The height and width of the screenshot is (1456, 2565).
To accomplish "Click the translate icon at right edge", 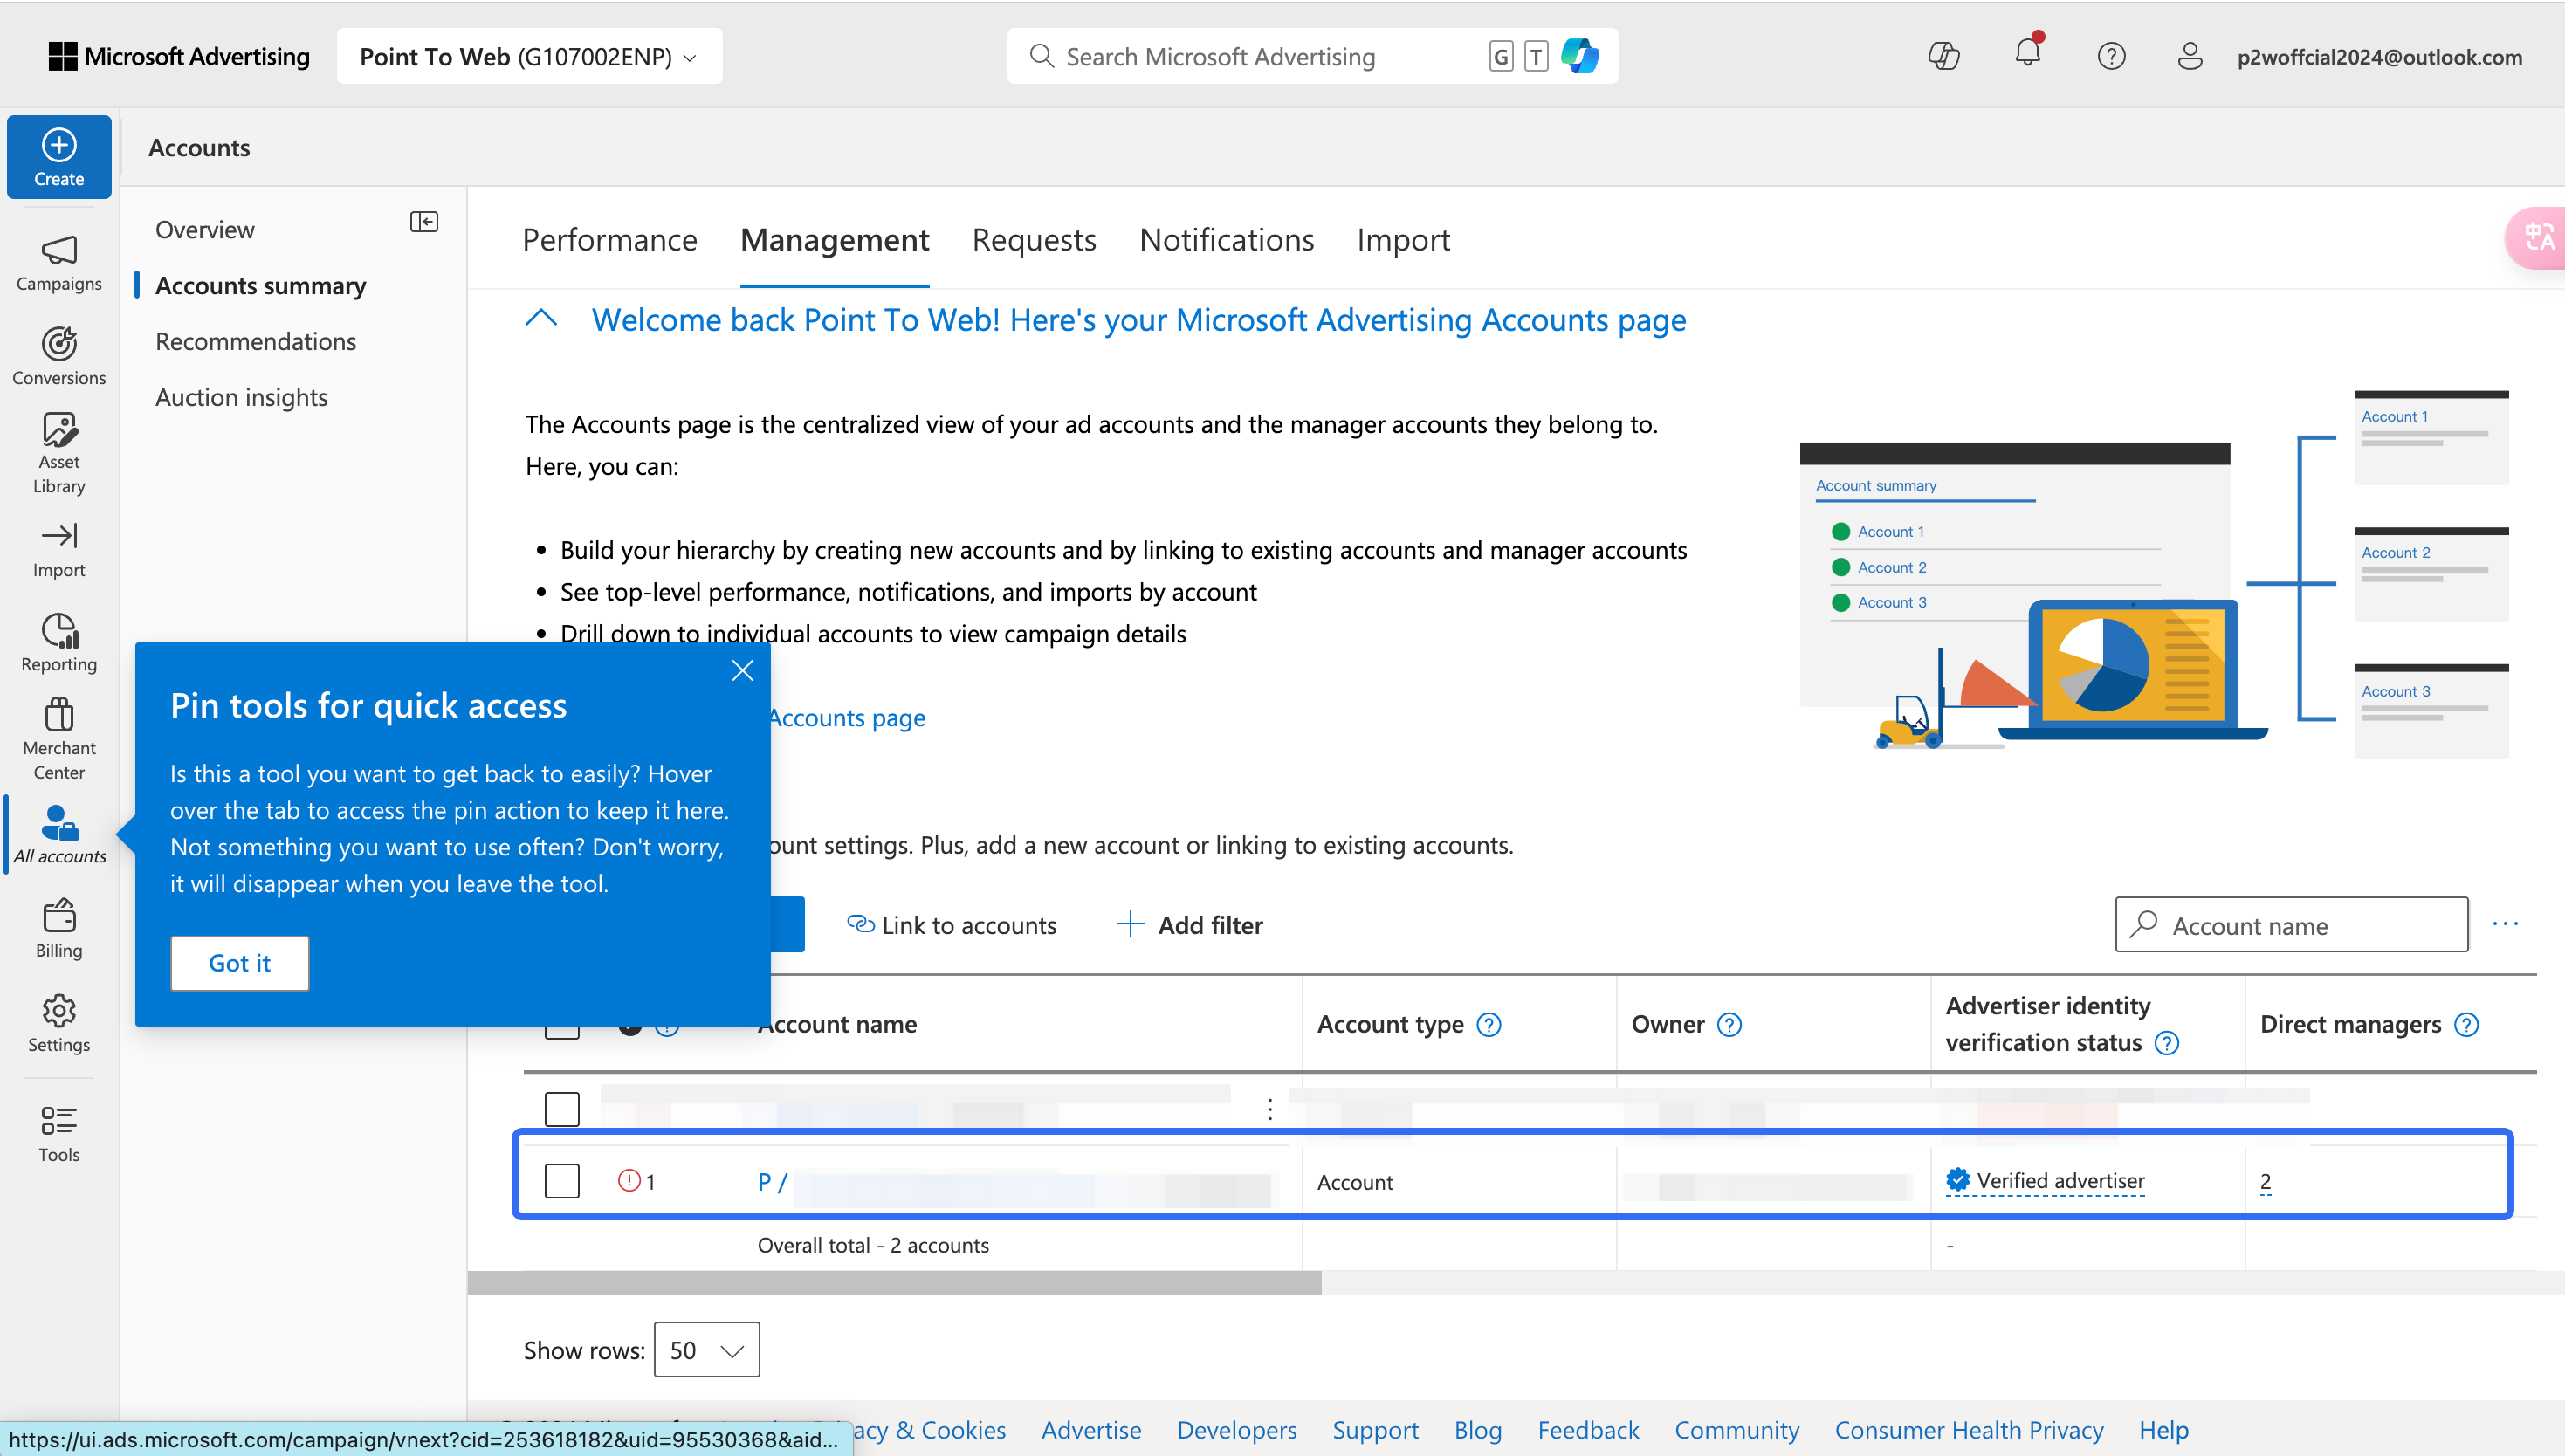I will (2538, 238).
